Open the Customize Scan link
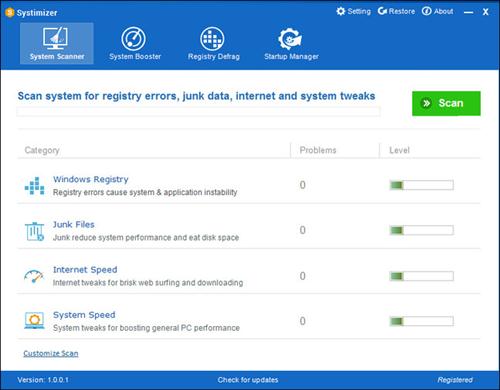 click(51, 353)
